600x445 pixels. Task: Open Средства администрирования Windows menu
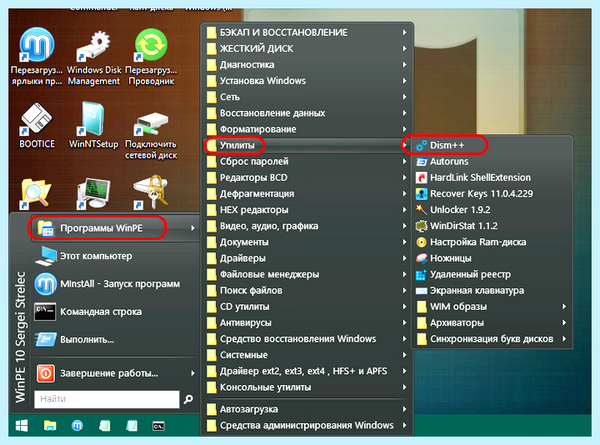click(307, 425)
